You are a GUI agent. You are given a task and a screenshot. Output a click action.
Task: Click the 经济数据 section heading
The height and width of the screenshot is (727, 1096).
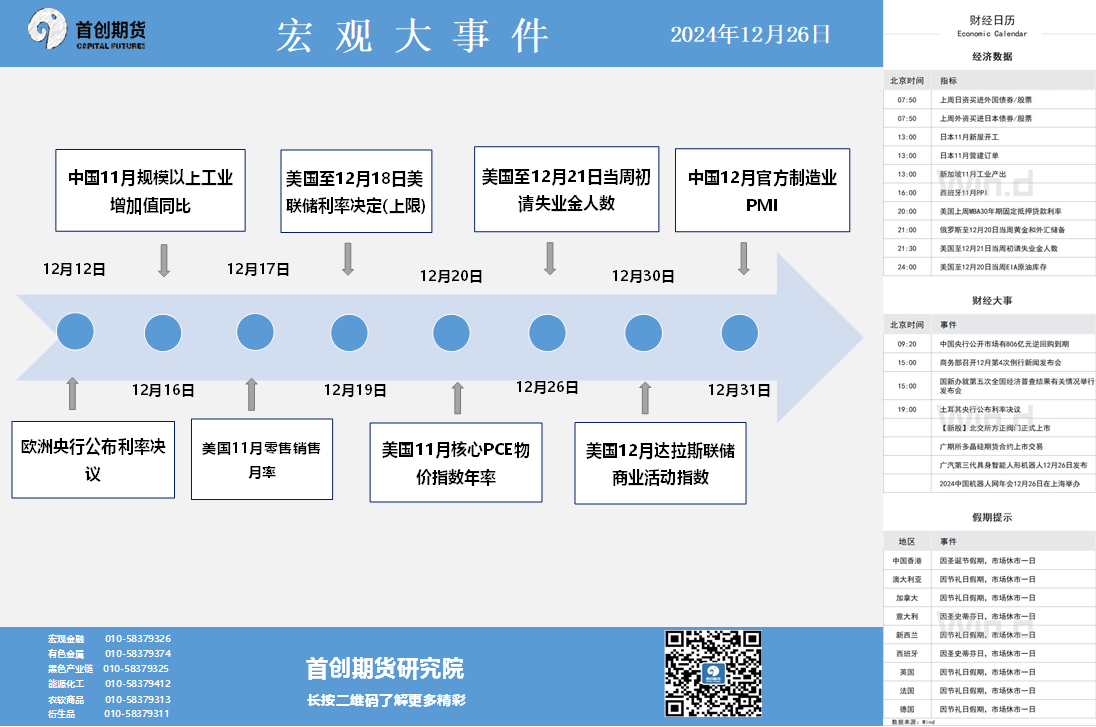(992, 57)
